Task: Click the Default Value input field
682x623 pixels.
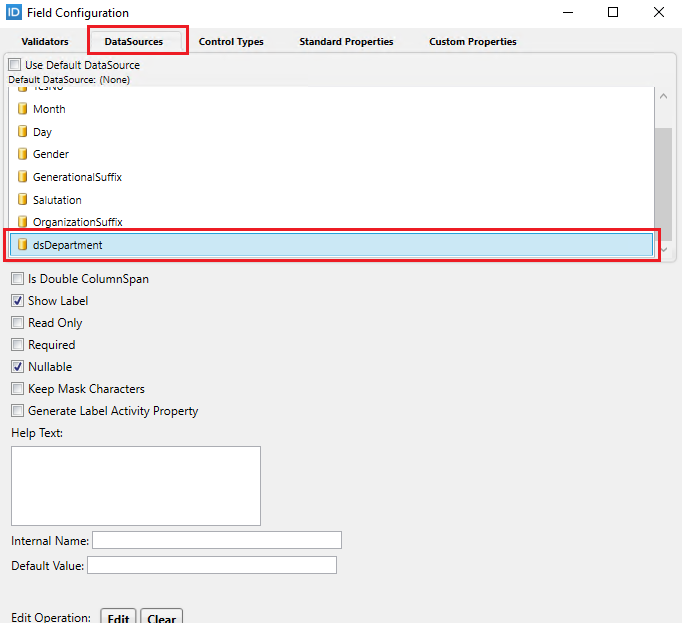Action: 212,565
